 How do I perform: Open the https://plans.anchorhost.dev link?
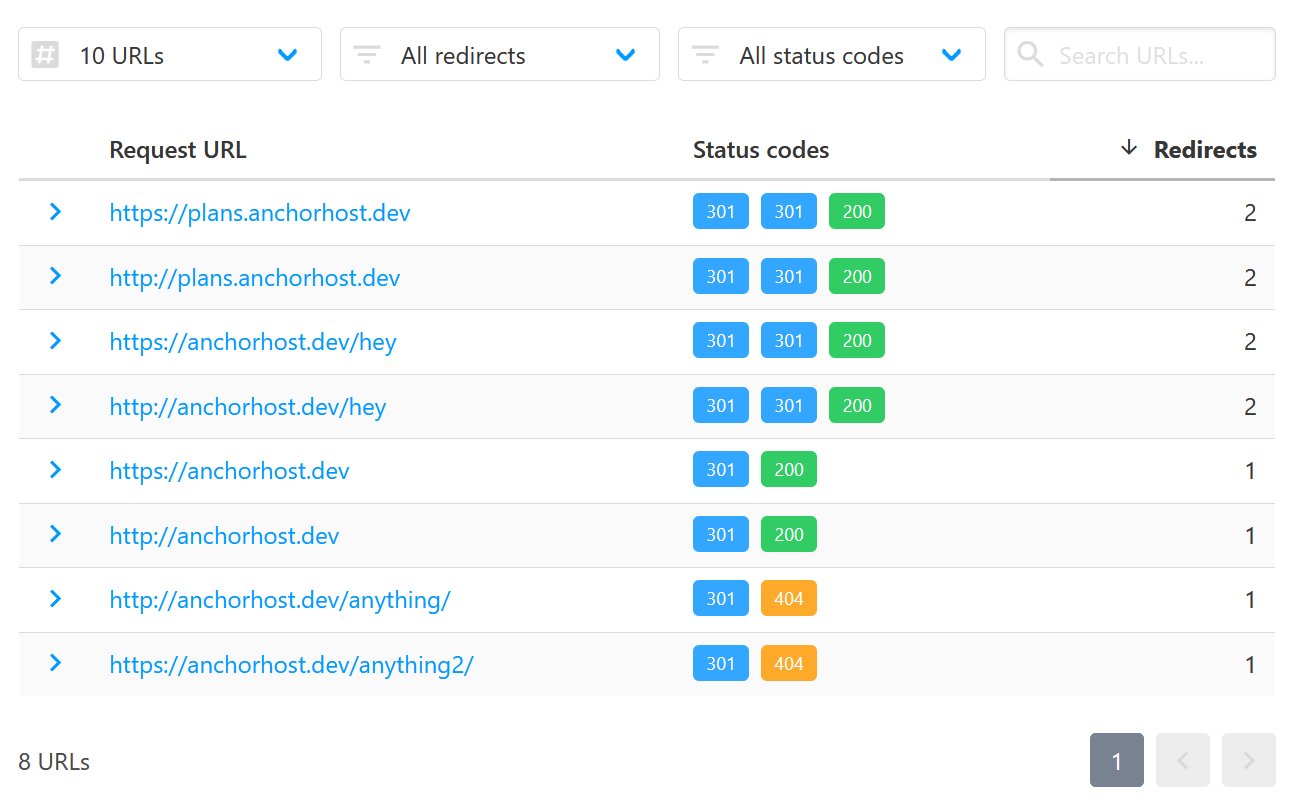coord(260,213)
